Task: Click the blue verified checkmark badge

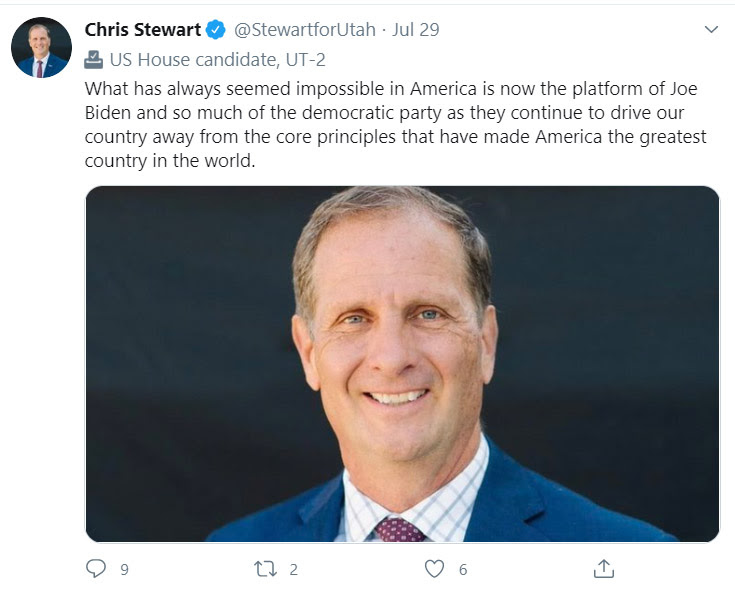Action: [x=216, y=30]
